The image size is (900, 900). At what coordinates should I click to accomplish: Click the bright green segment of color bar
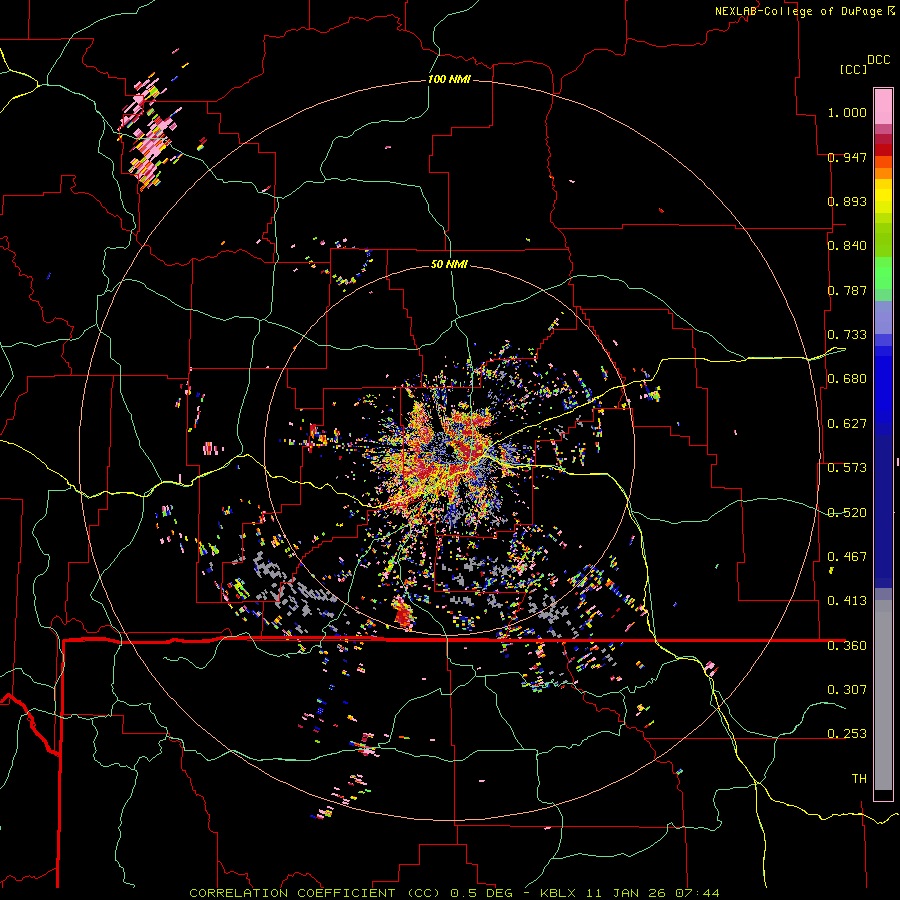(883, 273)
